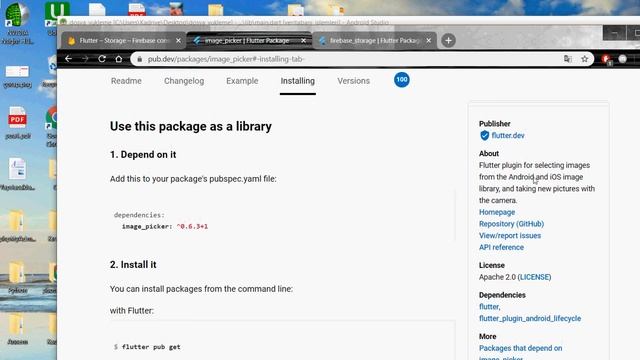Viewport: 640px width, 360px height.
Task: Click the red extension icon in toolbar
Action: (x=606, y=59)
